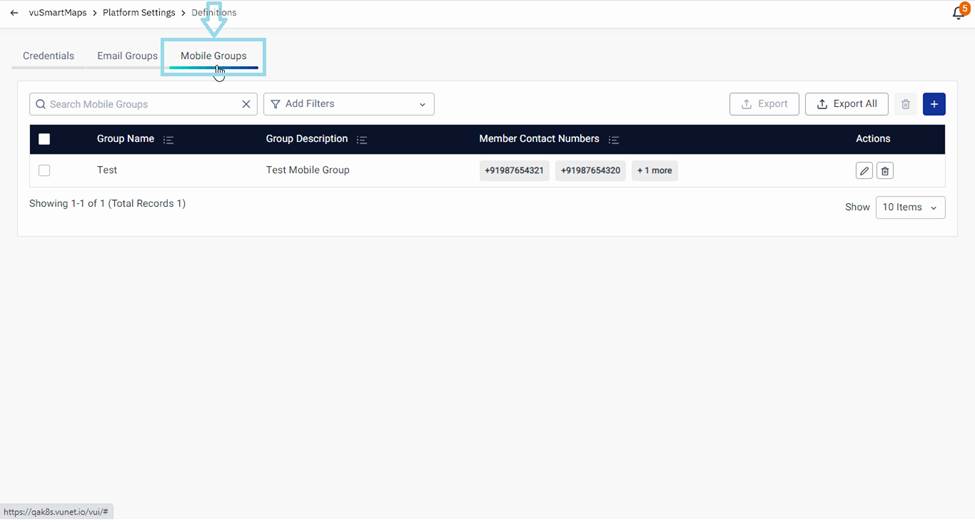The height and width of the screenshot is (522, 975).
Task: Open Group Name column sort icon
Action: 168,140
